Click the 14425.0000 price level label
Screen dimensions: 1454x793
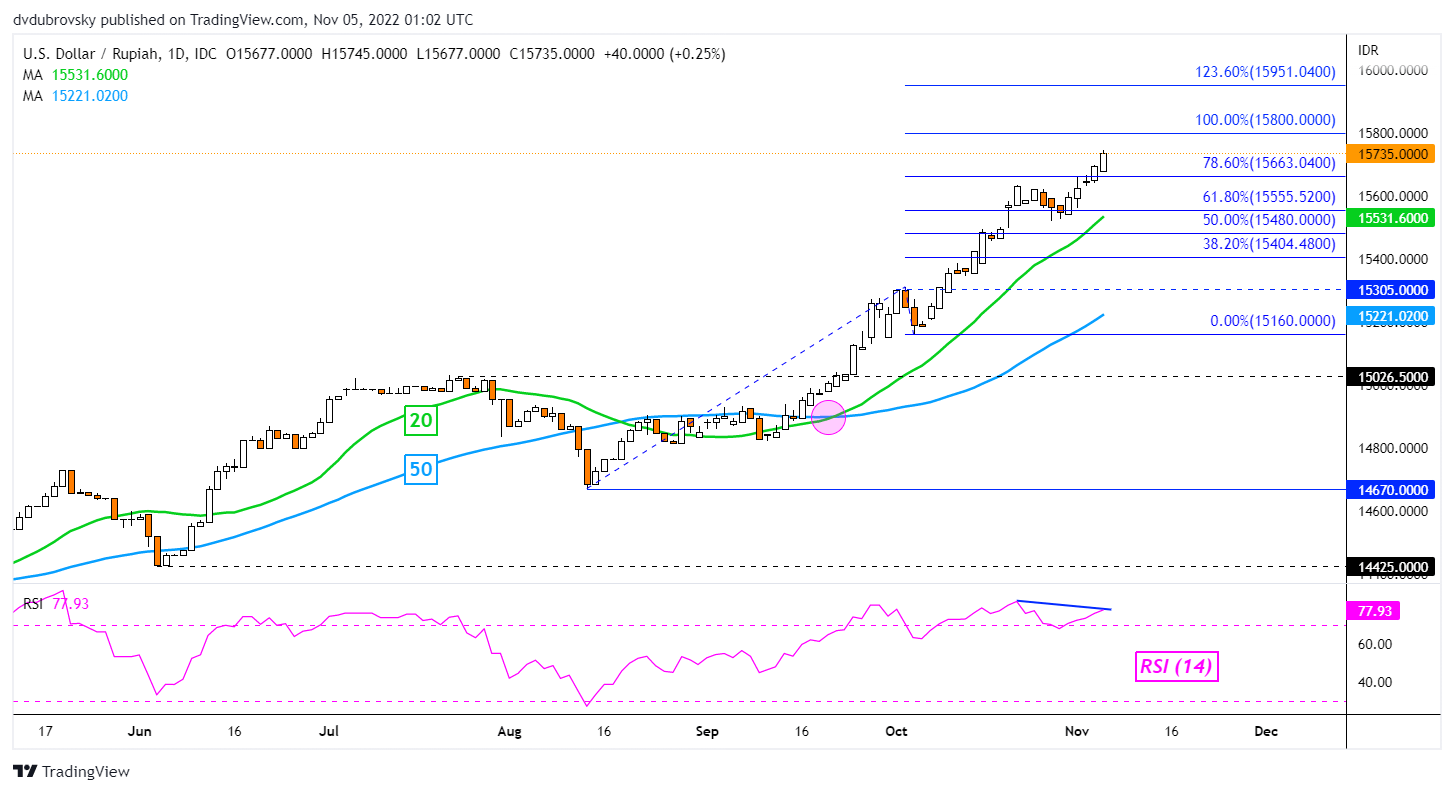[x=1391, y=566]
